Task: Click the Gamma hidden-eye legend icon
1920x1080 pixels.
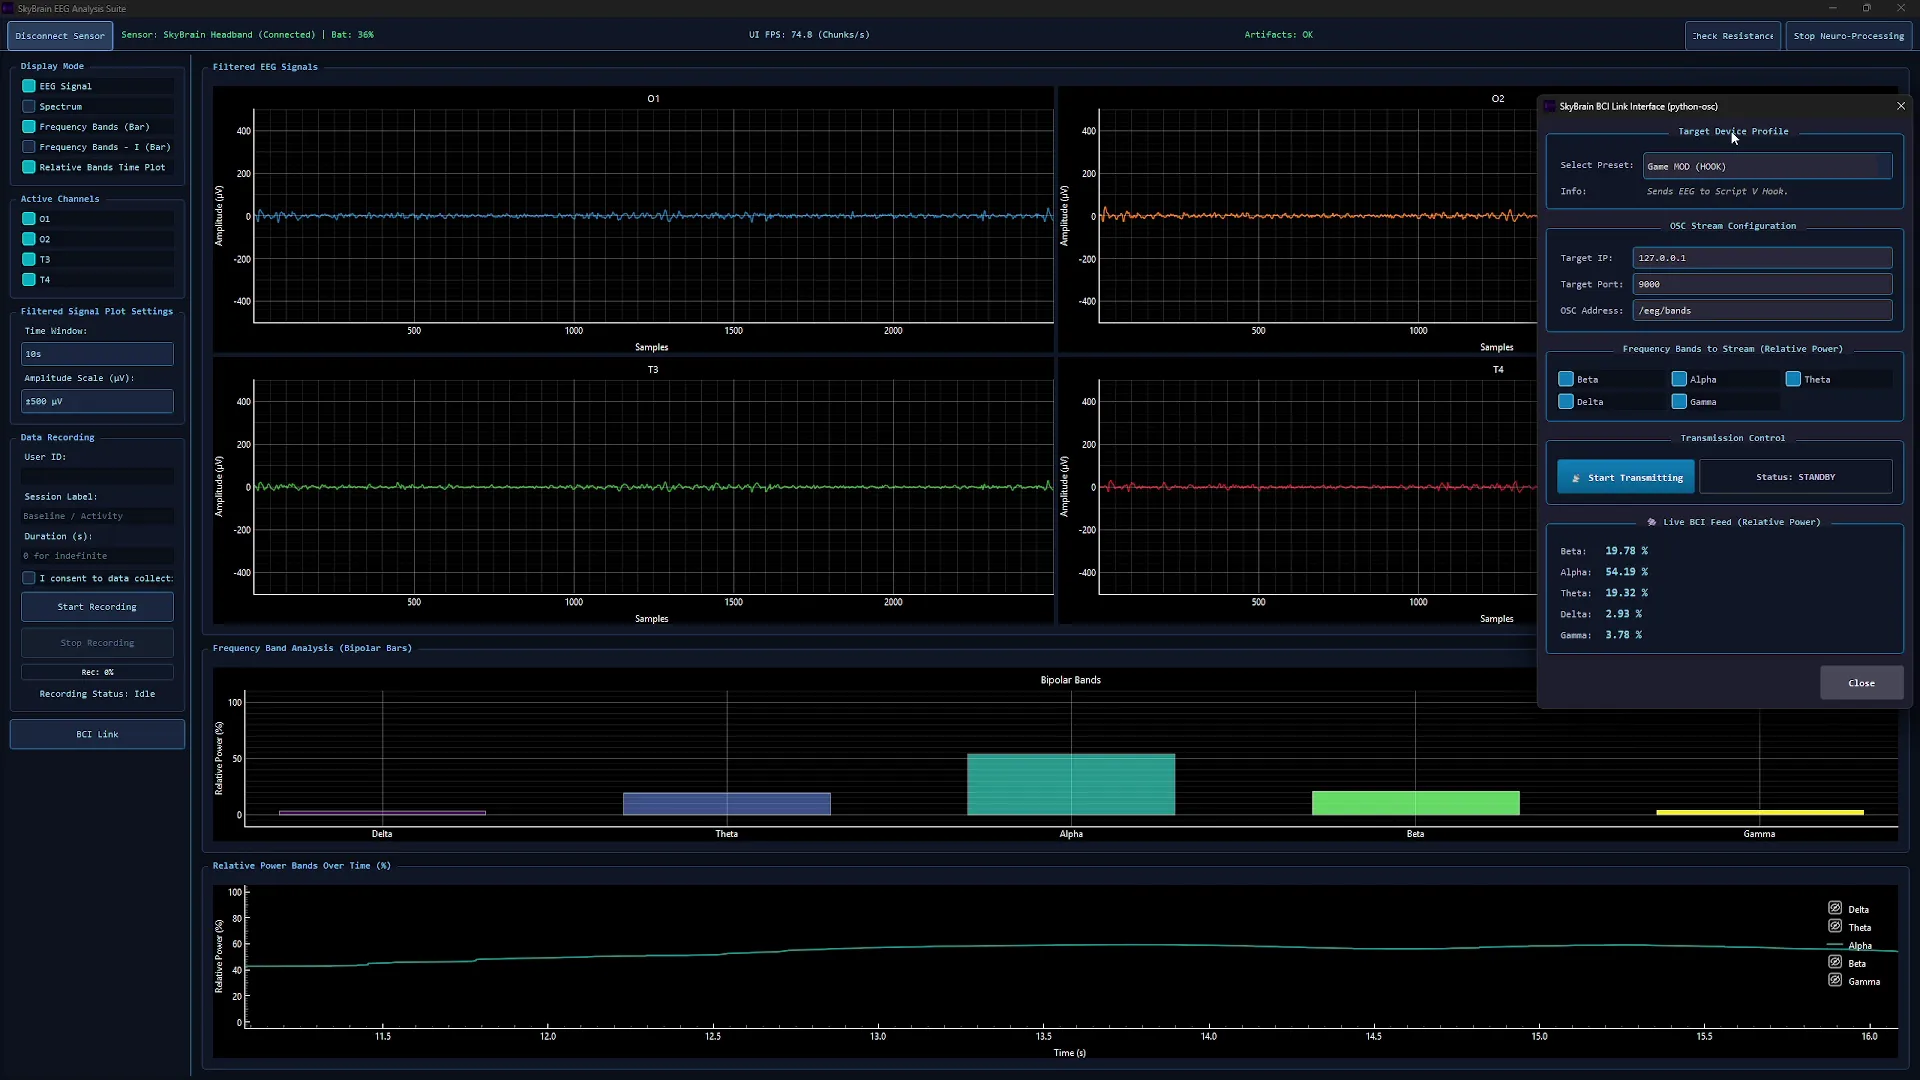Action: (1835, 980)
